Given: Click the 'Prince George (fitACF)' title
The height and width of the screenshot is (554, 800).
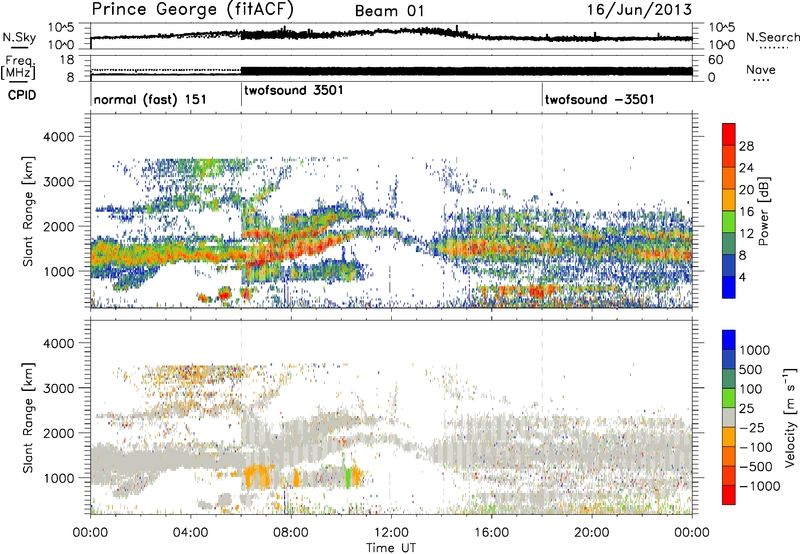Looking at the screenshot, I should coord(192,10).
